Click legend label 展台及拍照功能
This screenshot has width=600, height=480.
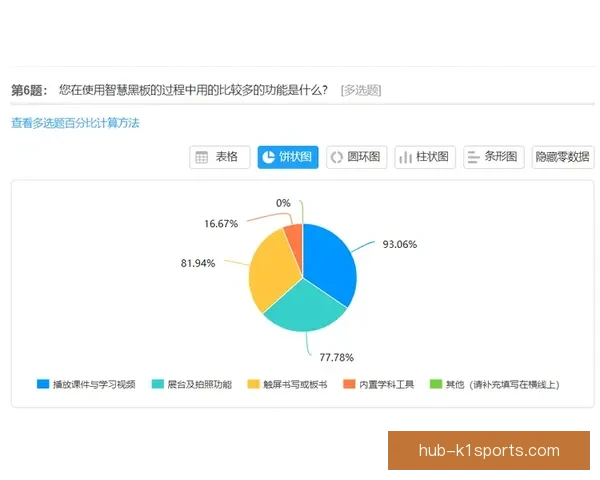click(200, 384)
